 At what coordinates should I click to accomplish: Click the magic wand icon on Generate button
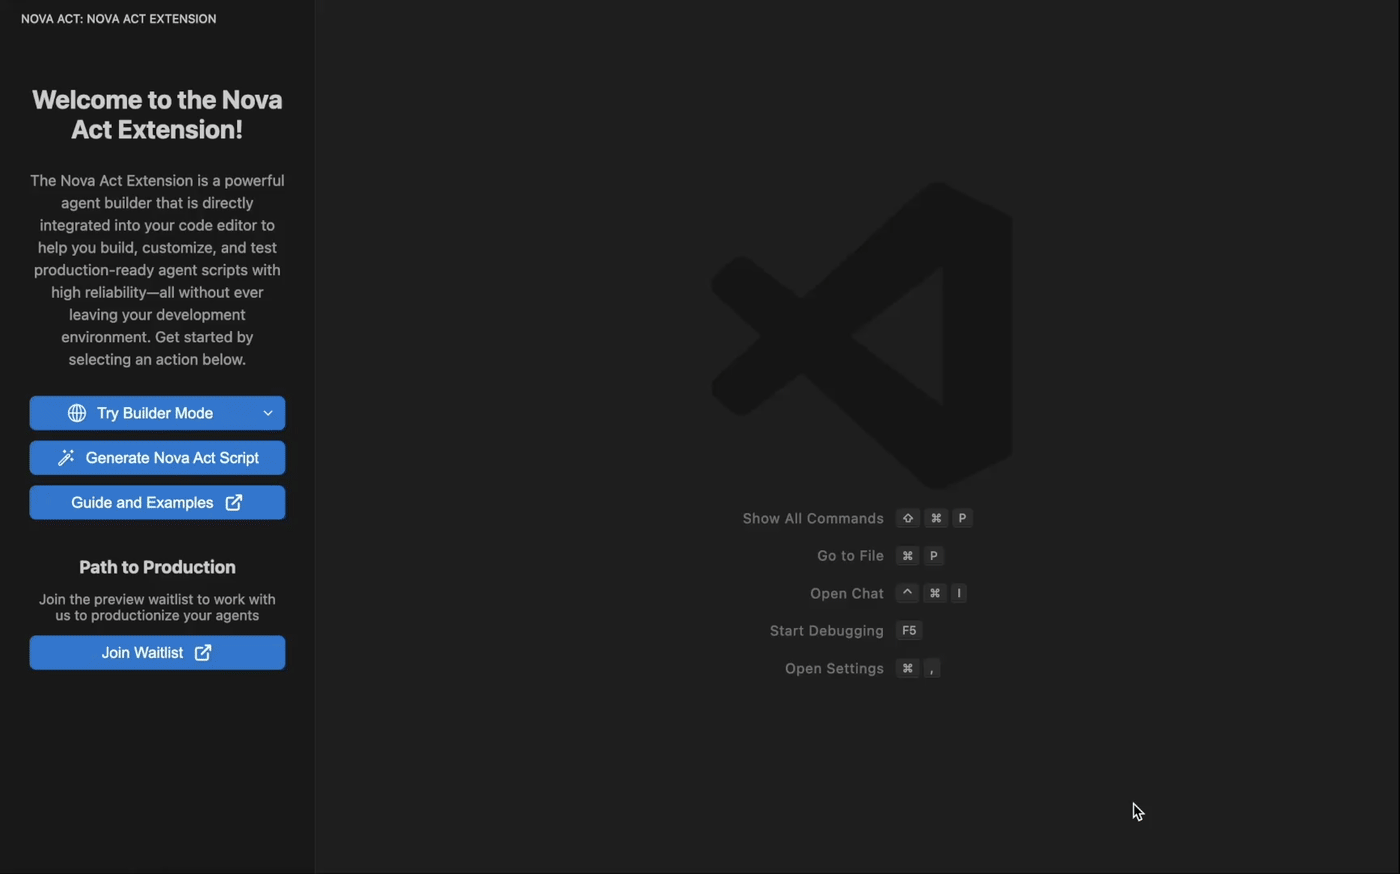click(x=66, y=458)
